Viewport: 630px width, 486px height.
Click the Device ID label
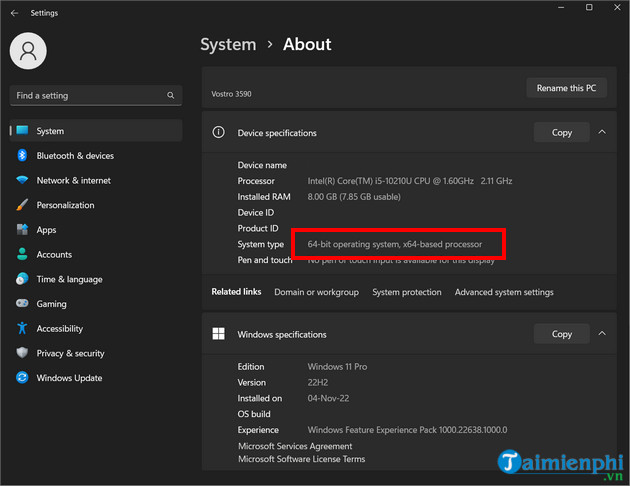[x=256, y=212]
